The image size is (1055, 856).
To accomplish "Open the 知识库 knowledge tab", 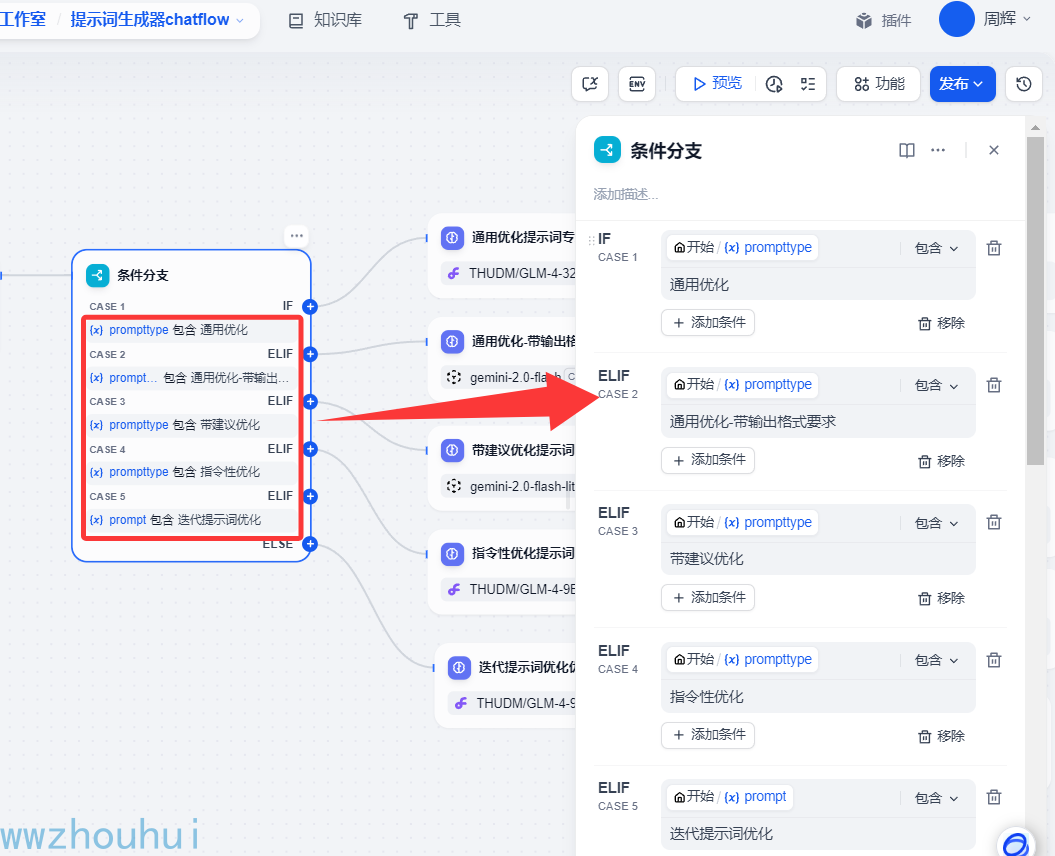I will tap(325, 20).
